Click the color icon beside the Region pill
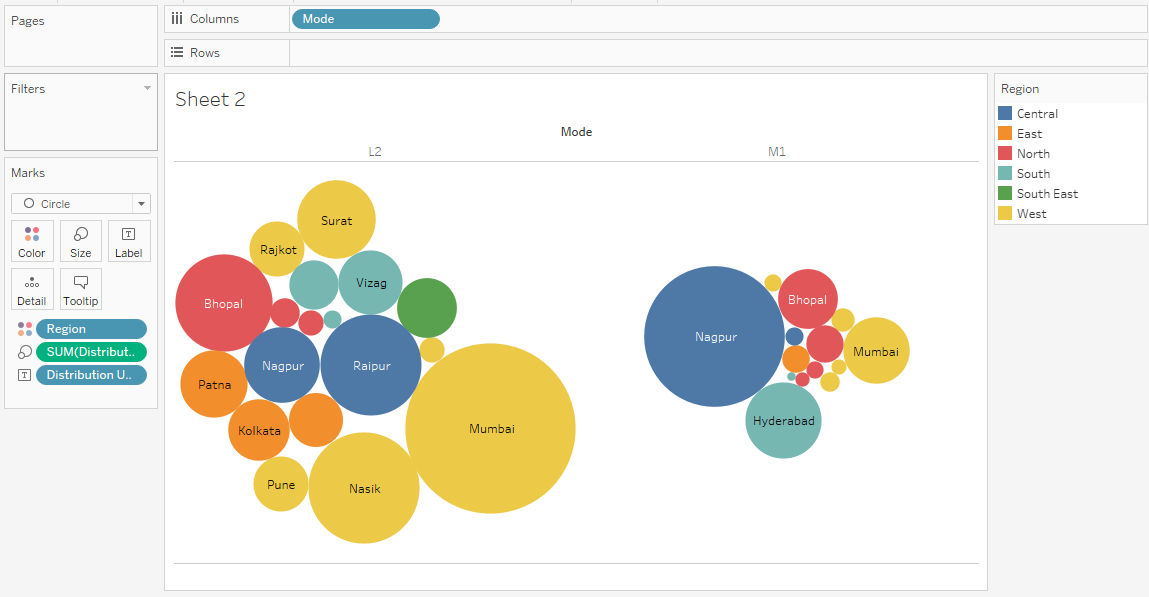Image resolution: width=1149 pixels, height=597 pixels. (x=24, y=328)
